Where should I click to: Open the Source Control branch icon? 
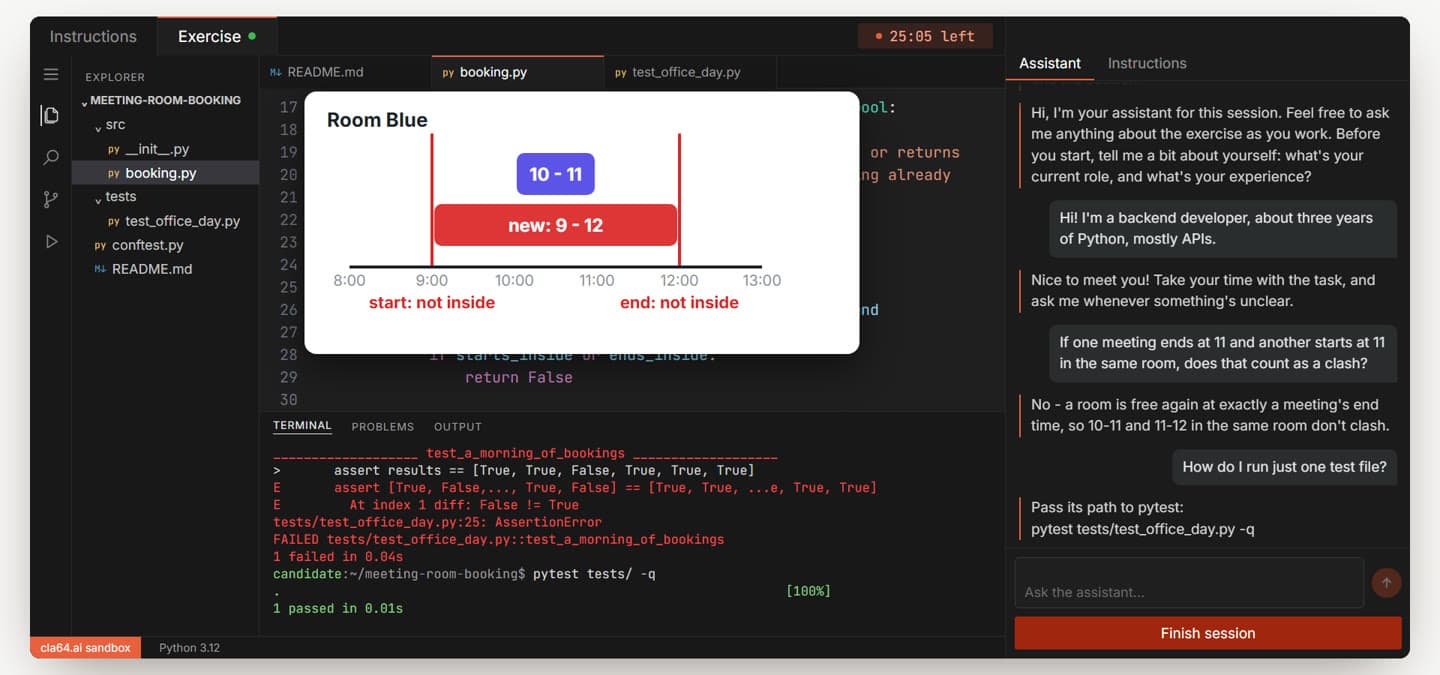coord(51,200)
